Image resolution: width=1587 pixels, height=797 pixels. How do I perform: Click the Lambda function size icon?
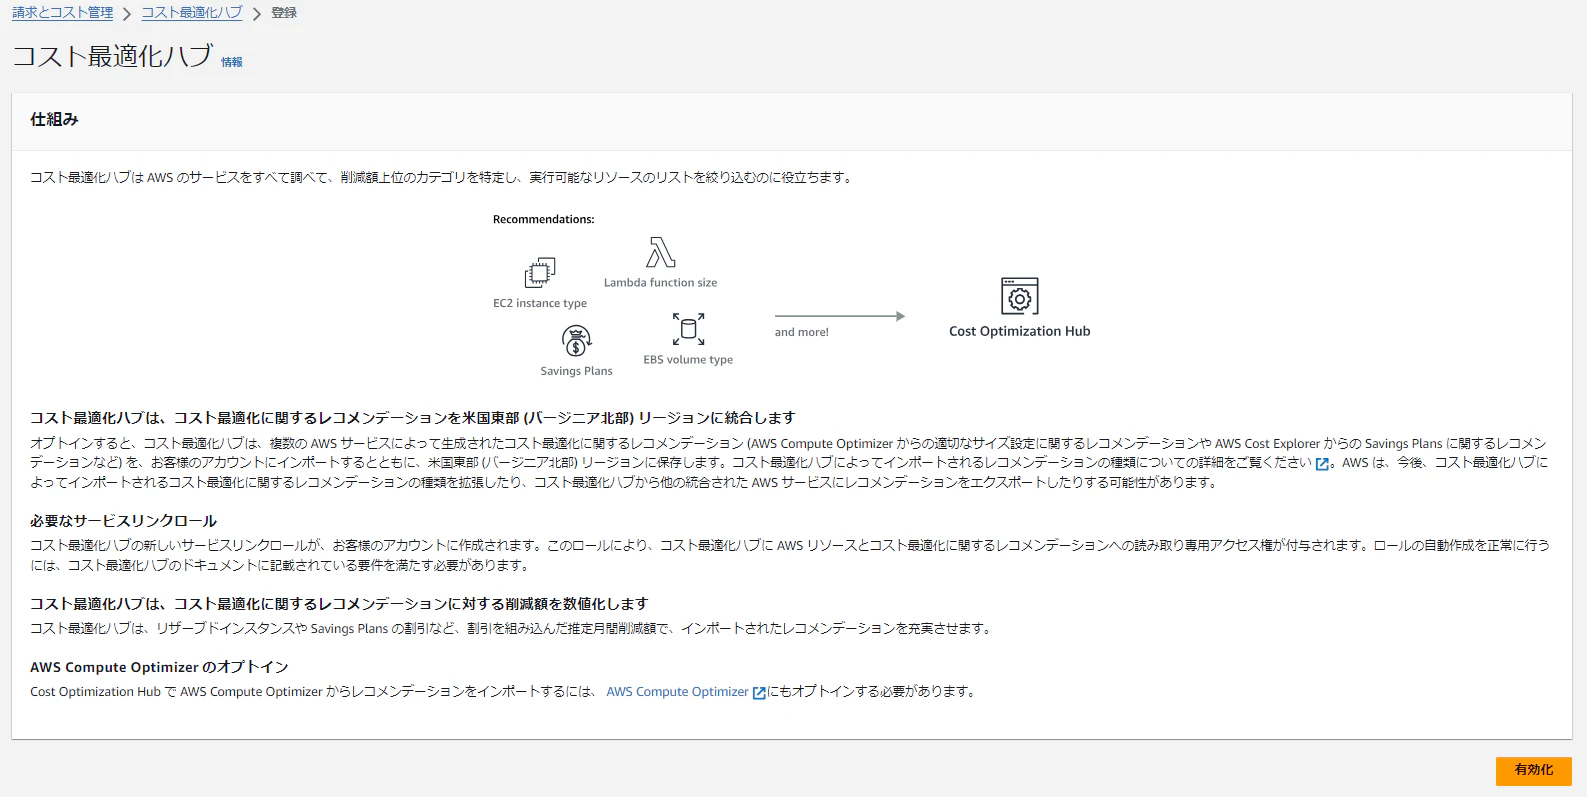coord(660,252)
